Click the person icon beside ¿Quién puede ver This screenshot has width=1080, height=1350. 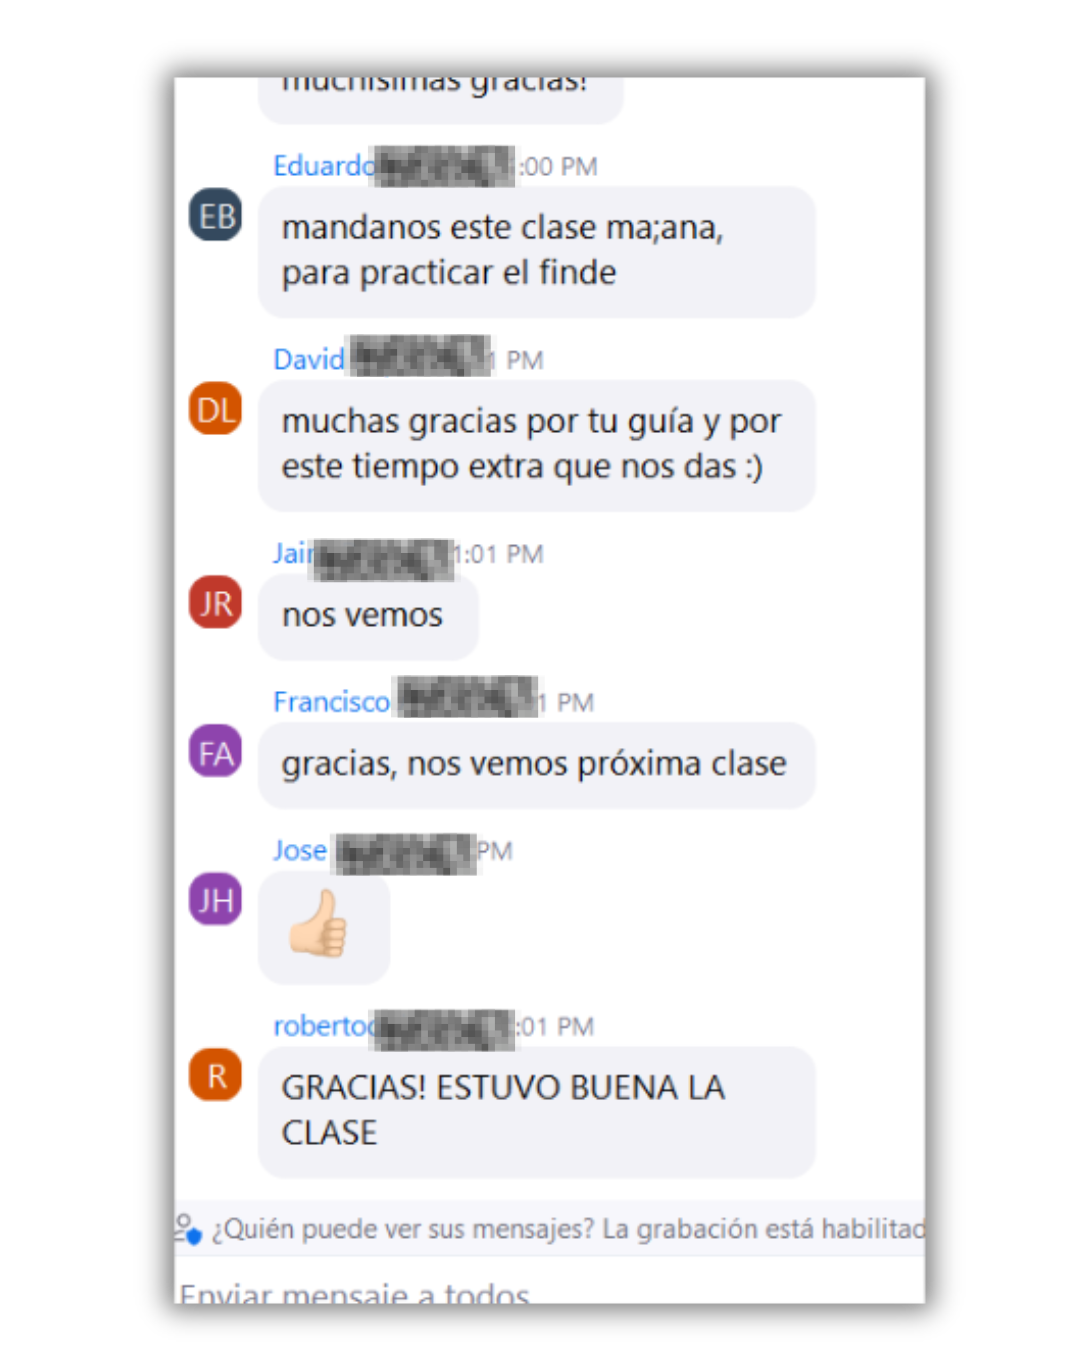187,1228
